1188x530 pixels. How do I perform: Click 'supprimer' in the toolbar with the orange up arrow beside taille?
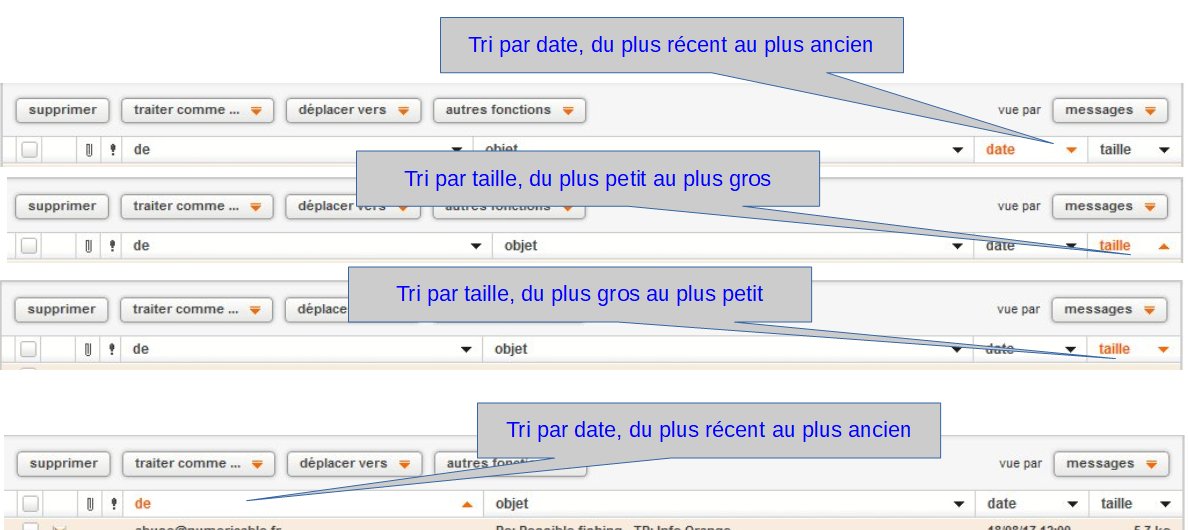62,207
